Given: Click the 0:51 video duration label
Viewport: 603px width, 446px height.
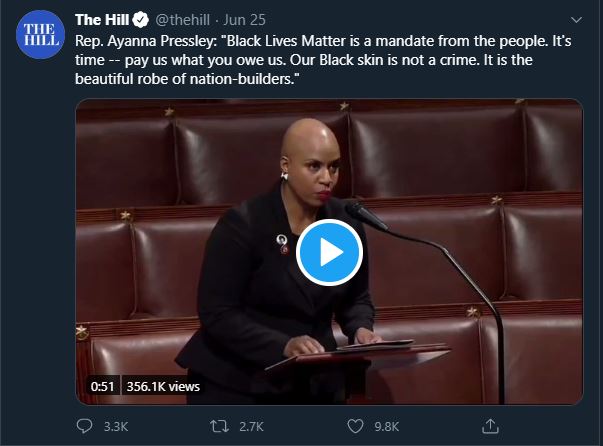Looking at the screenshot, I should pyautogui.click(x=102, y=386).
